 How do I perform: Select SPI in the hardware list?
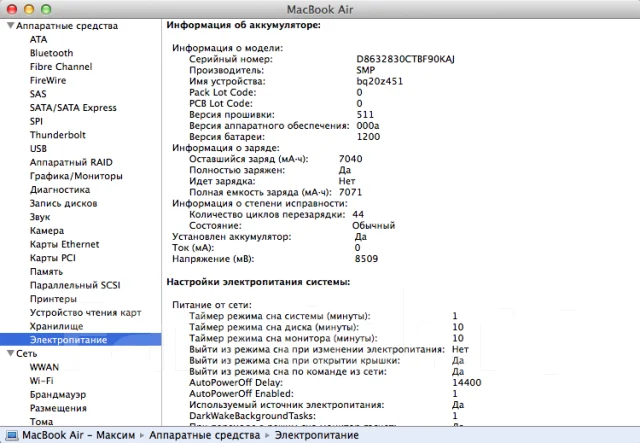pyautogui.click(x=36, y=121)
